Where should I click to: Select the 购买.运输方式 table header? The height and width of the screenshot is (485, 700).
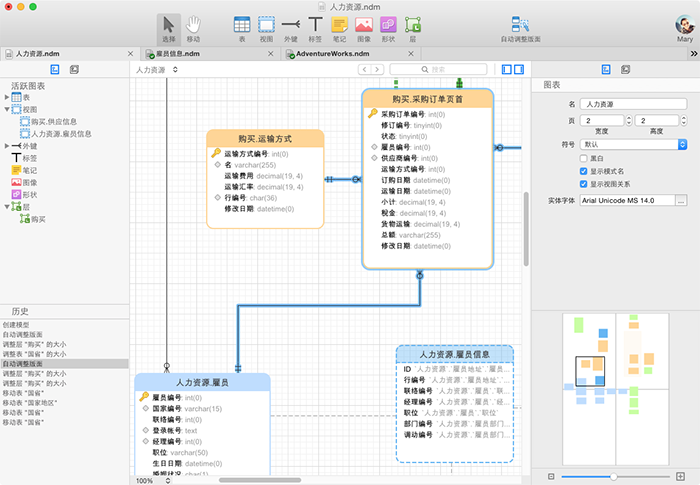pos(265,139)
